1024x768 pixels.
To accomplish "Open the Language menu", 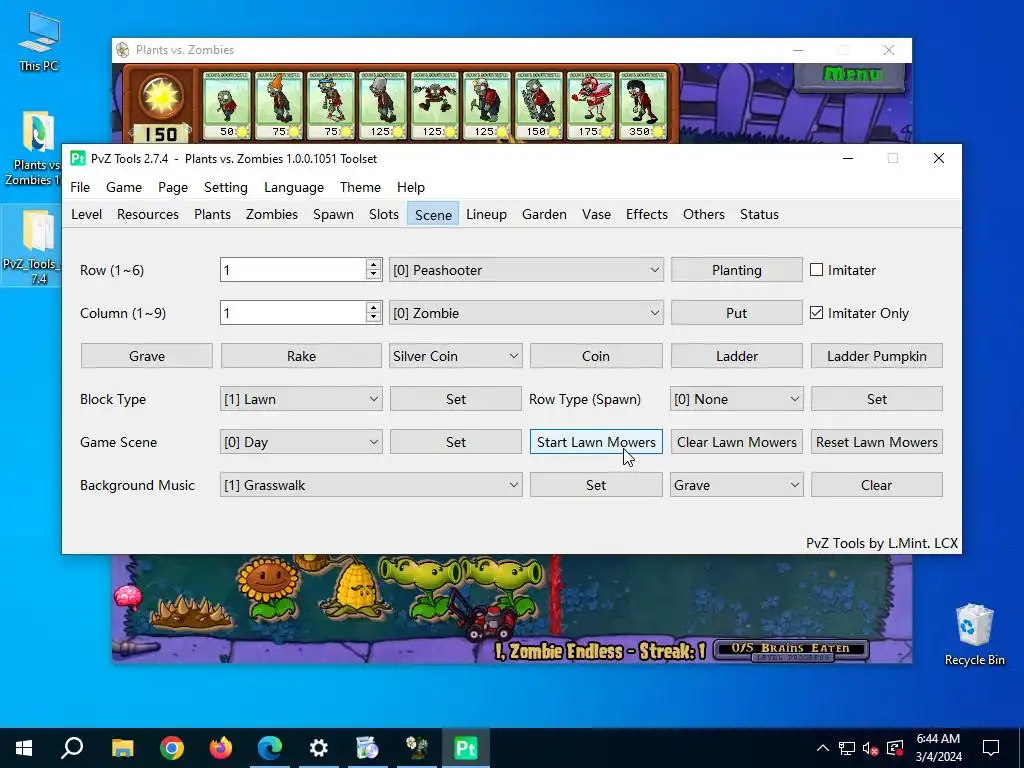I will pyautogui.click(x=294, y=187).
